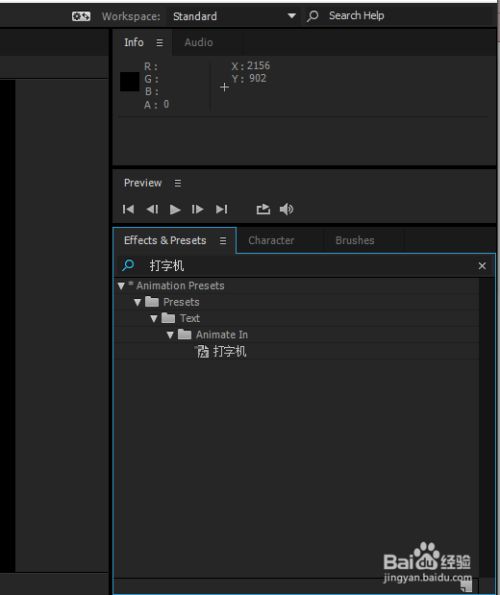
Task: Collapse the Presets folder
Action: click(137, 302)
